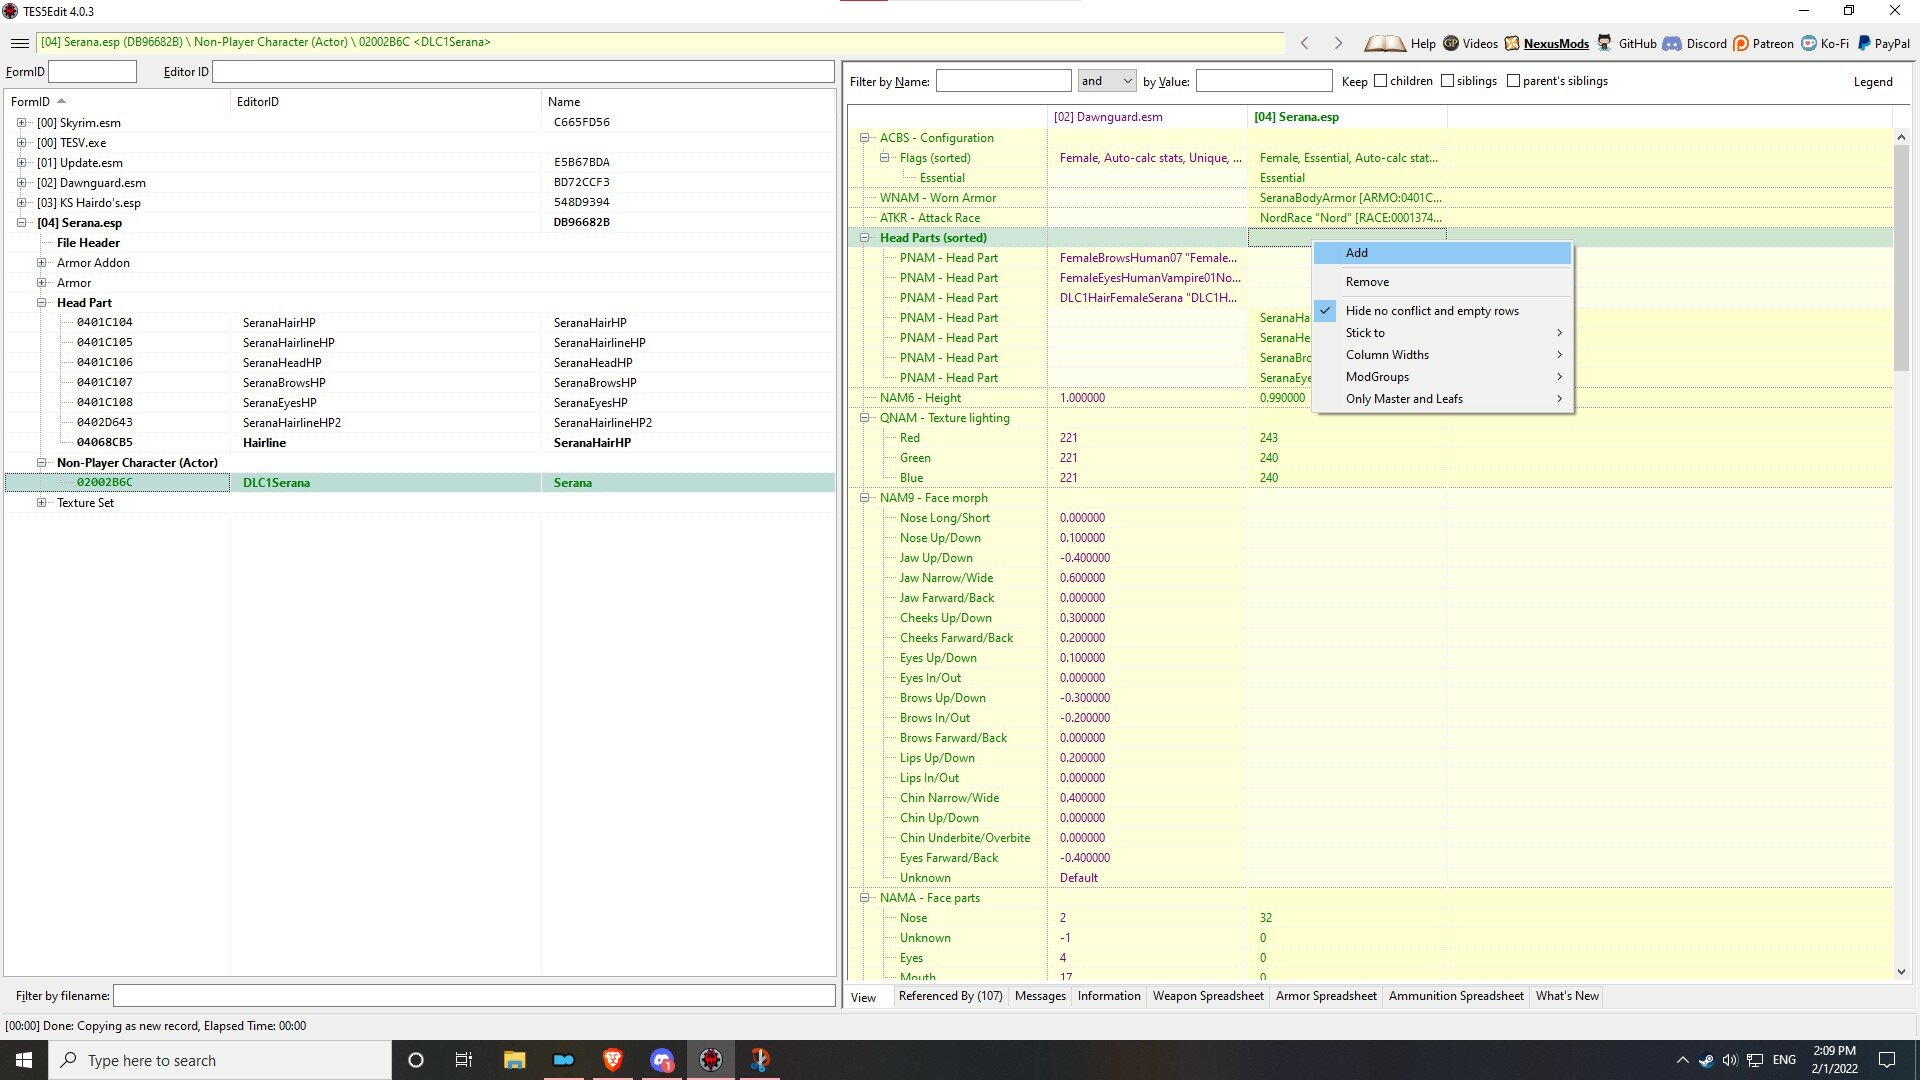Click the Filter by filename input field

click(474, 996)
